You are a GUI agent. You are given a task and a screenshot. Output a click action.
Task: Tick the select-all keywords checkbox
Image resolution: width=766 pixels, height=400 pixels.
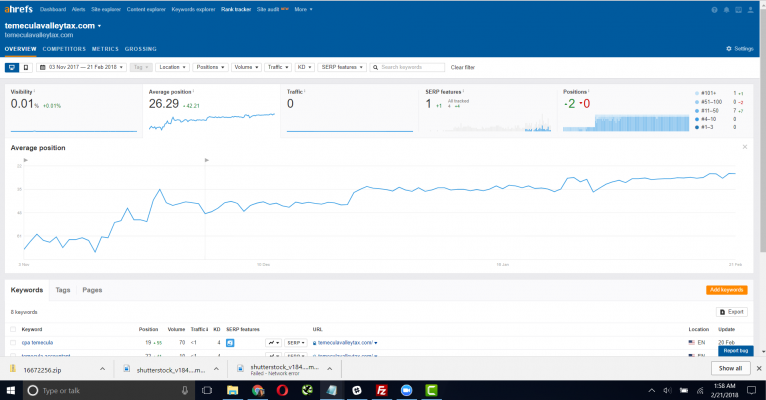[x=13, y=328]
